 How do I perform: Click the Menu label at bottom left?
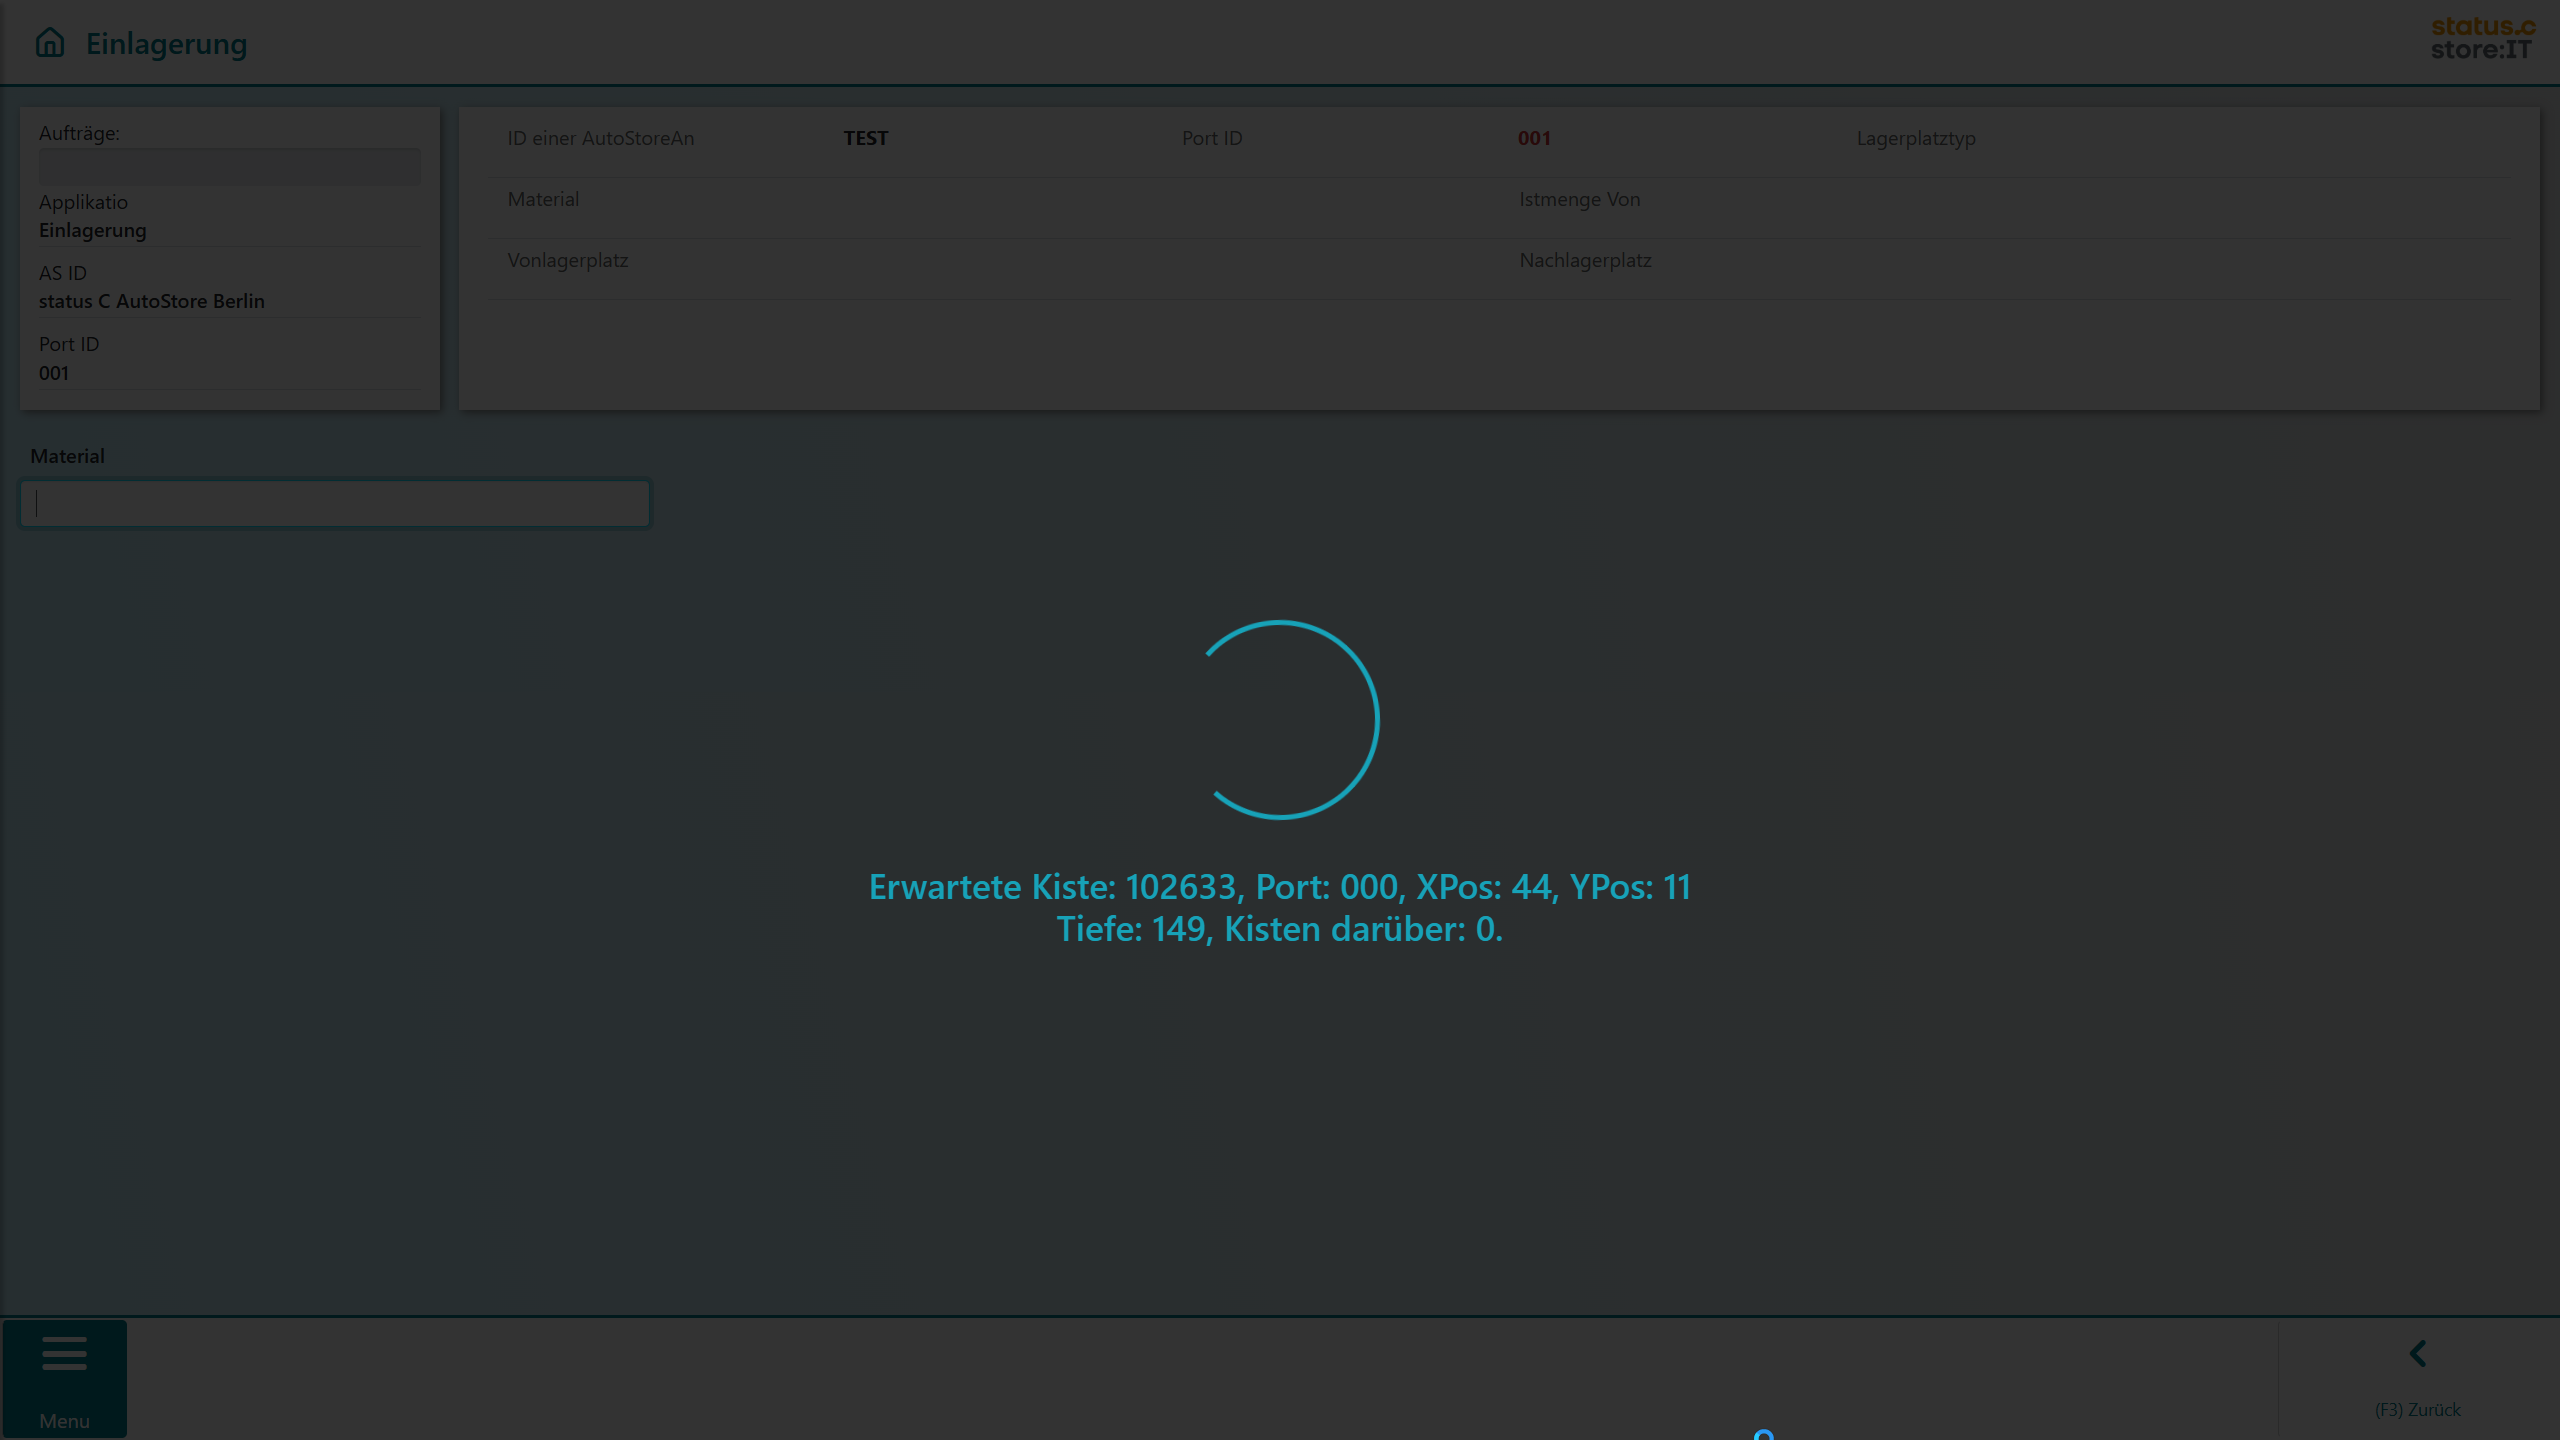(x=64, y=1421)
